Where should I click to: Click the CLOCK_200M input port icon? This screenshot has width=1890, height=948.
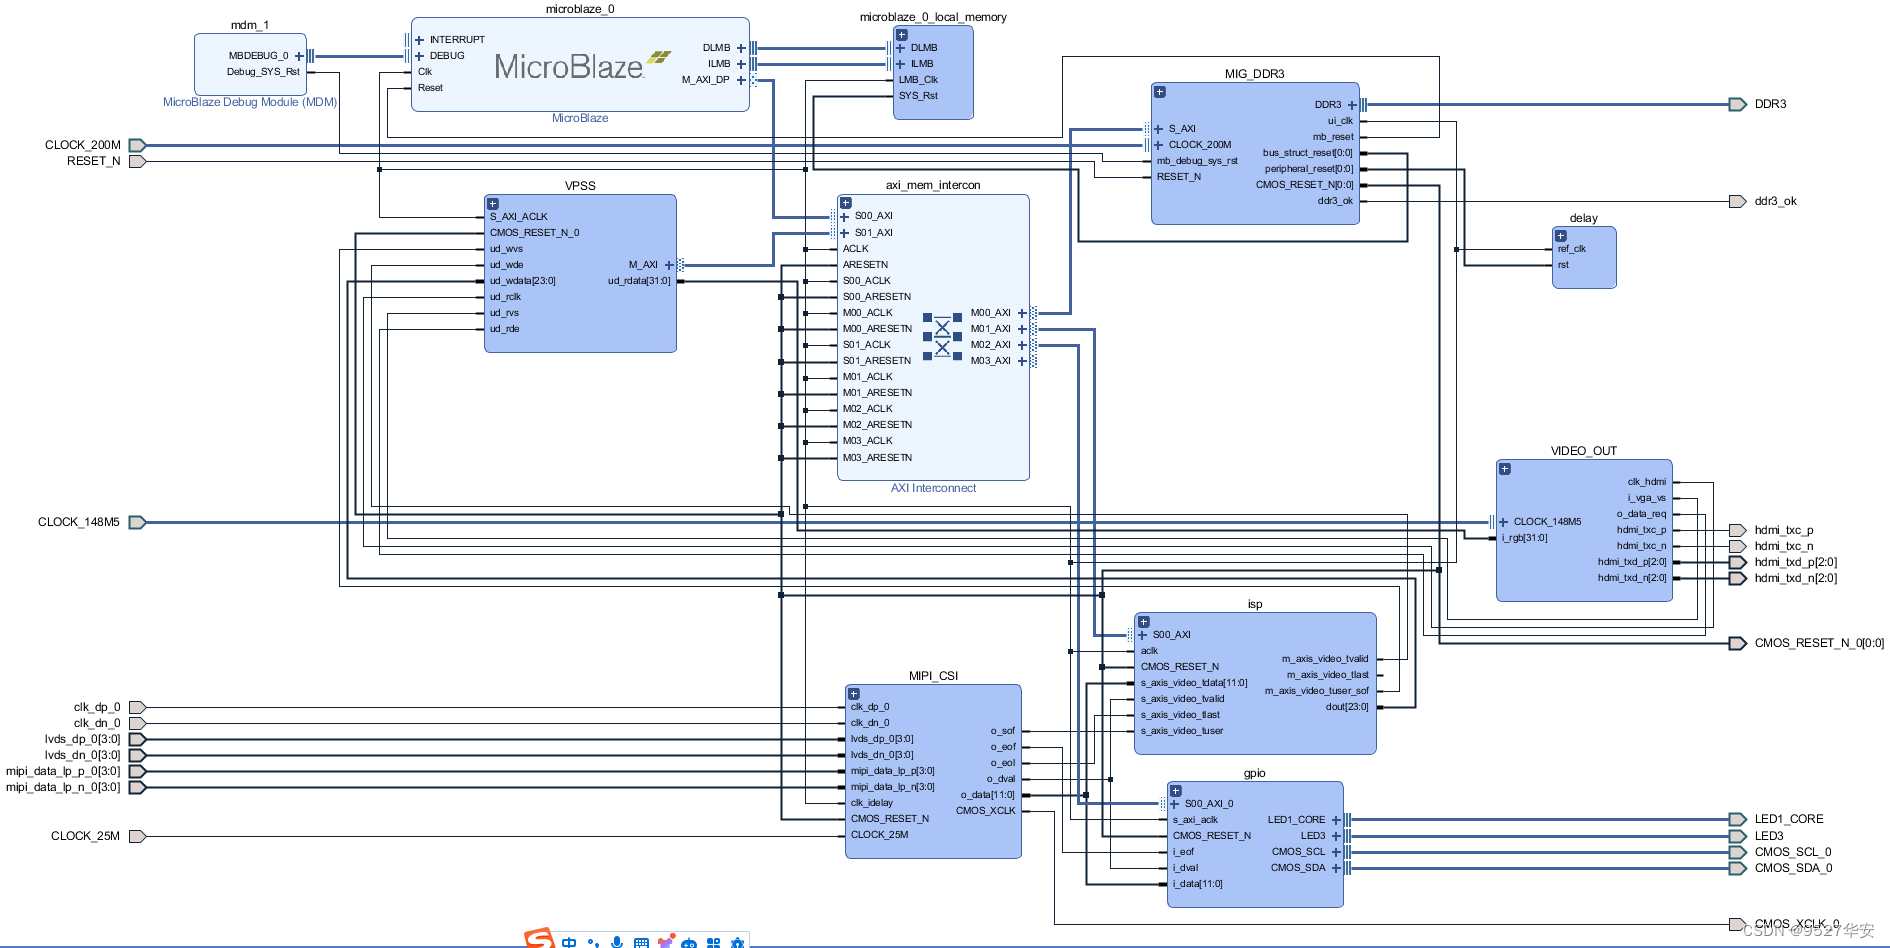point(137,145)
